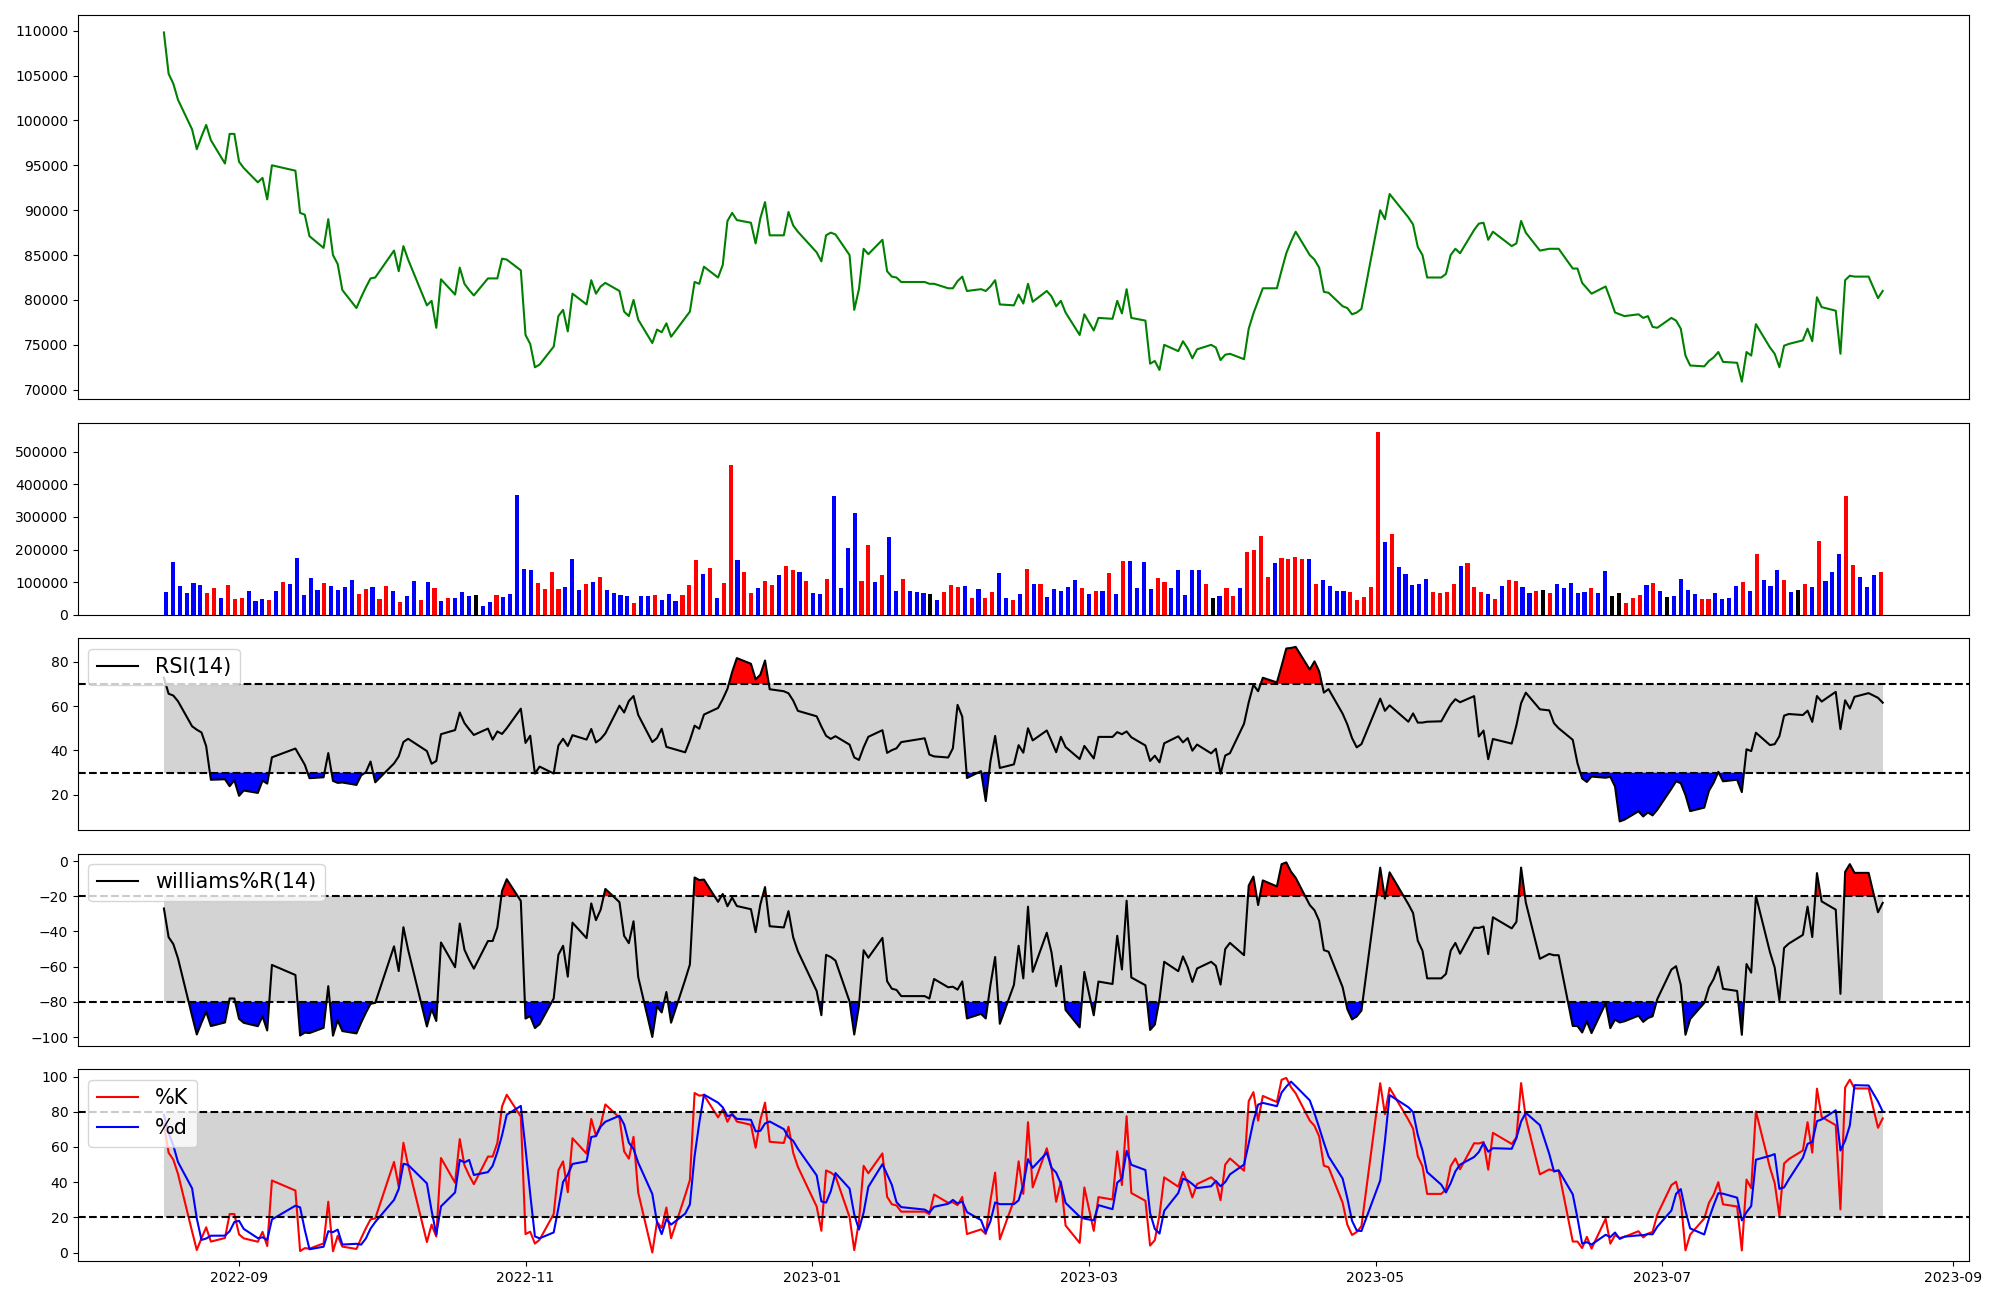This screenshot has width=2000, height=1300.
Task: Click the 70000 price axis label
Action: pos(46,390)
